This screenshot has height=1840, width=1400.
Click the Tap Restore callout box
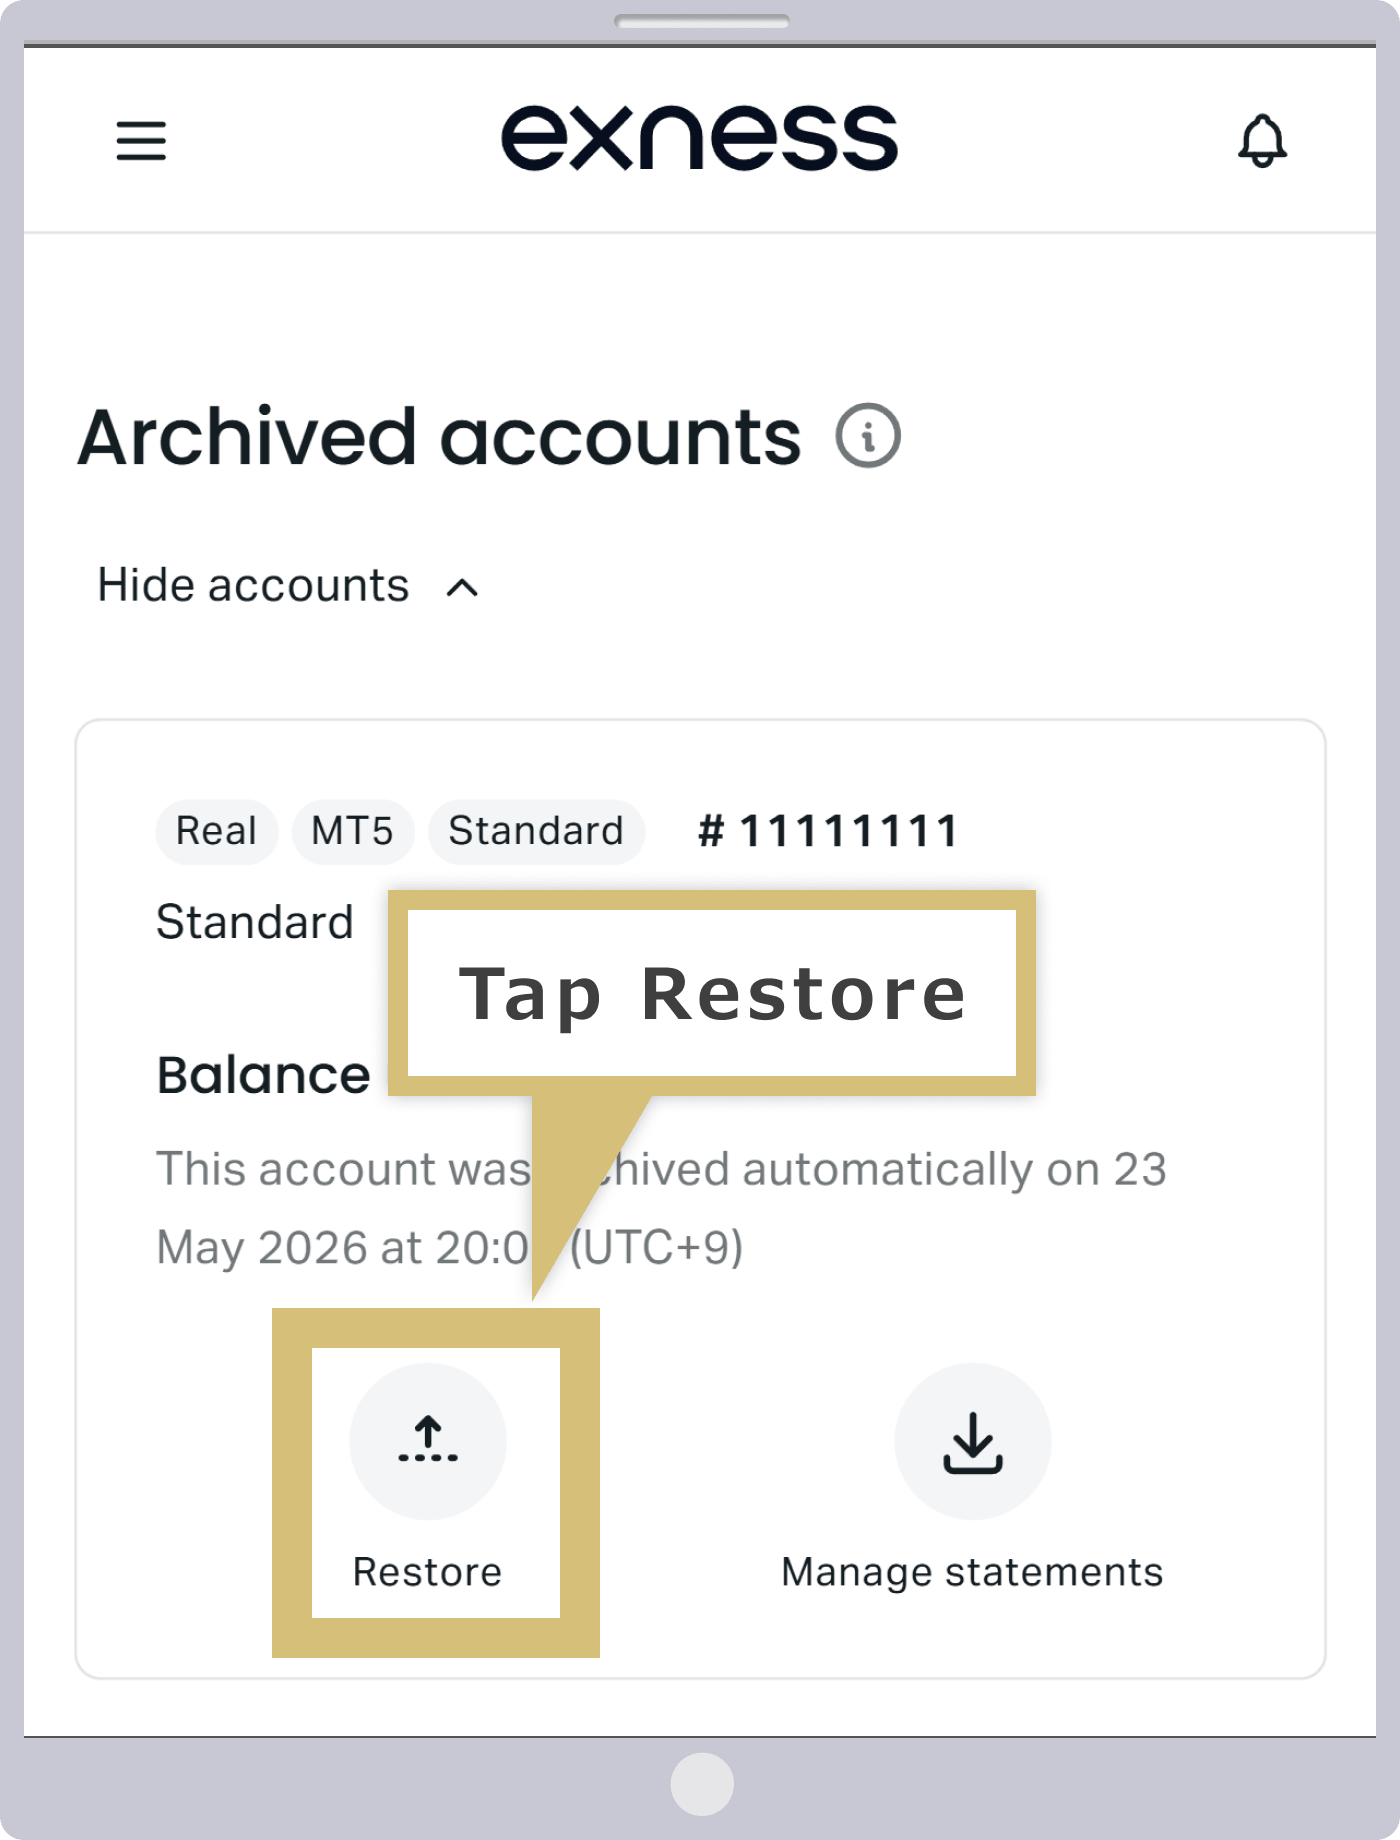[712, 993]
